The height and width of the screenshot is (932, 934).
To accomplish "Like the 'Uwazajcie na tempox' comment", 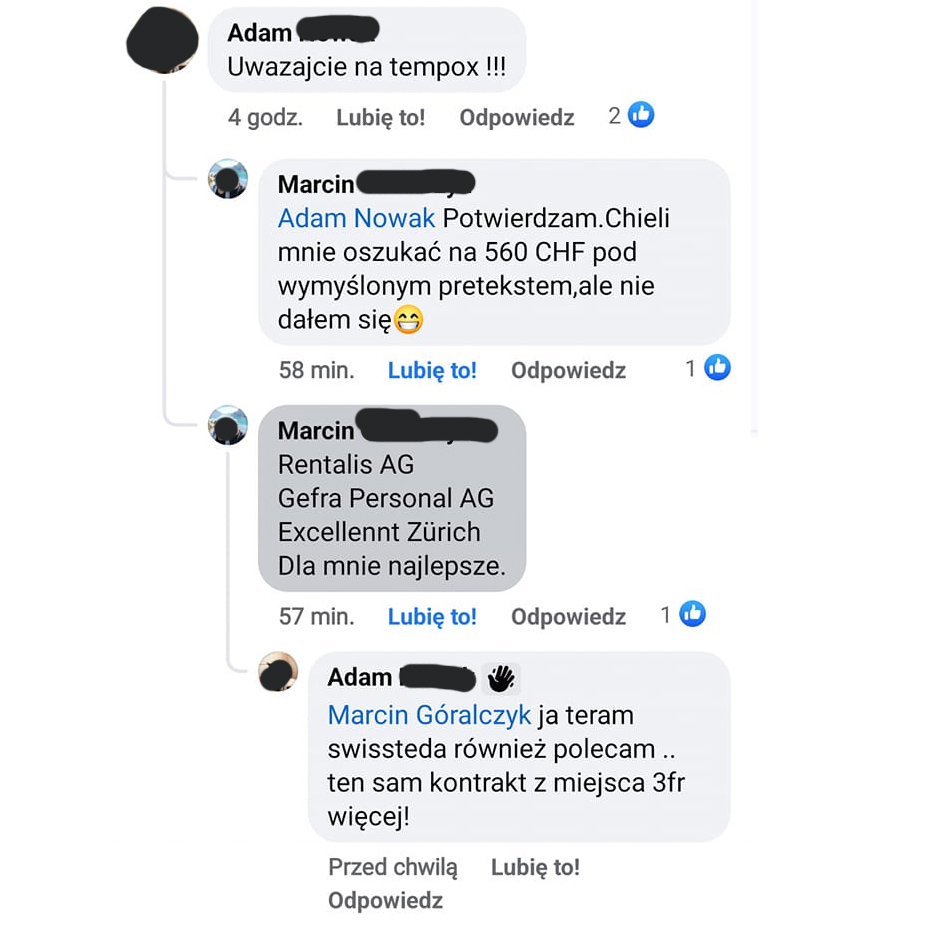I will [x=381, y=117].
